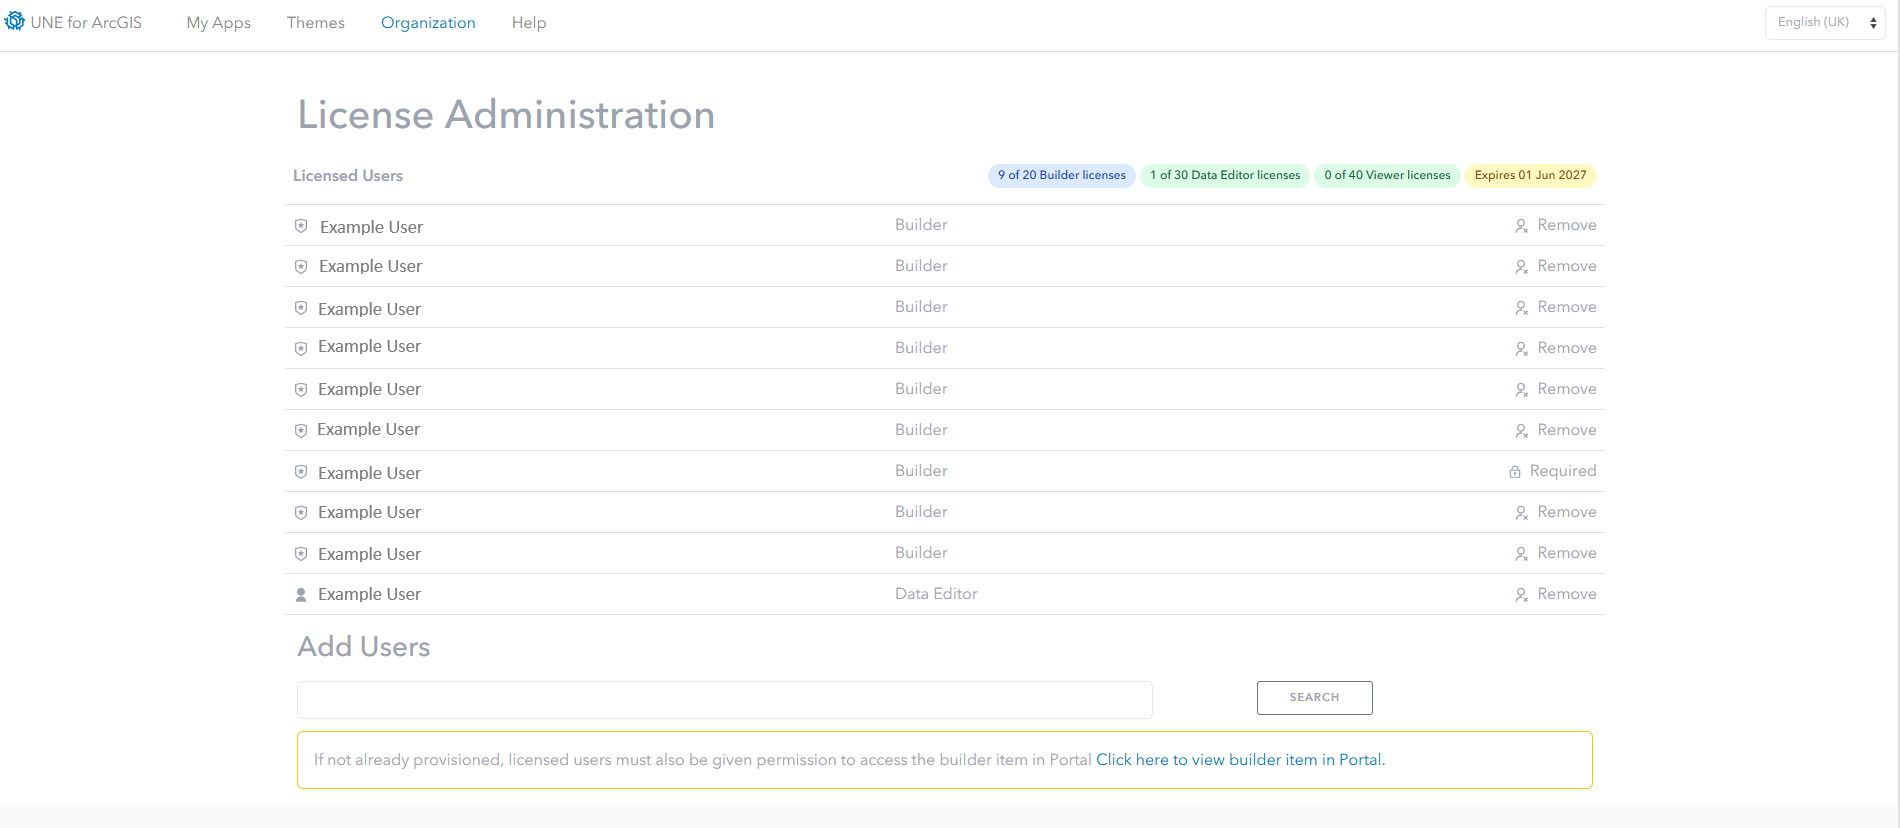Focus the Add Users search input field
The height and width of the screenshot is (828, 1900).
[x=724, y=700]
